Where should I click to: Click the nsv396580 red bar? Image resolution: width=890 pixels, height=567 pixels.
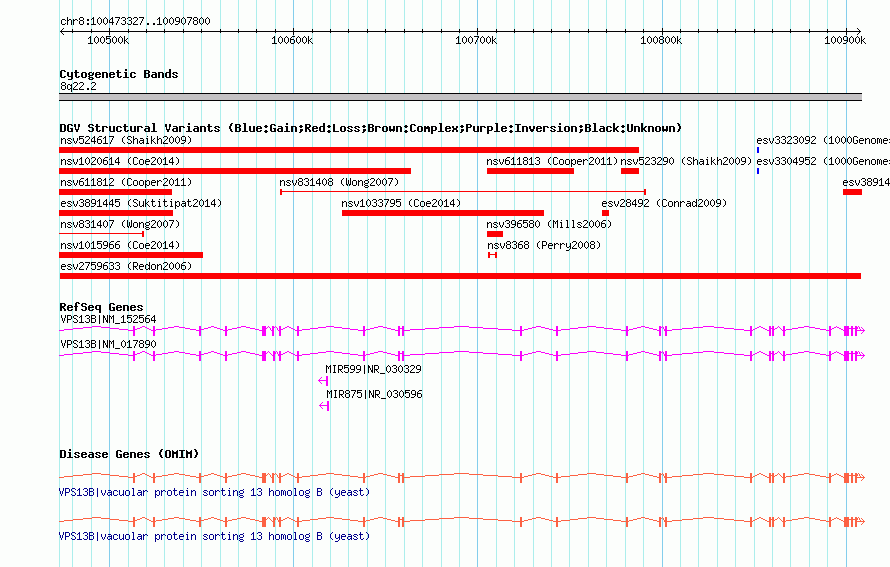(495, 234)
